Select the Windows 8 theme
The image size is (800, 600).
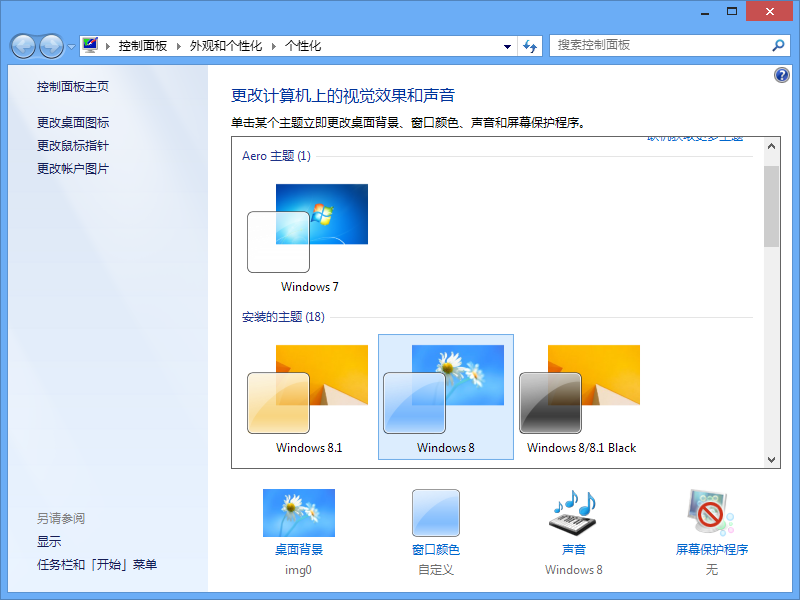click(446, 397)
